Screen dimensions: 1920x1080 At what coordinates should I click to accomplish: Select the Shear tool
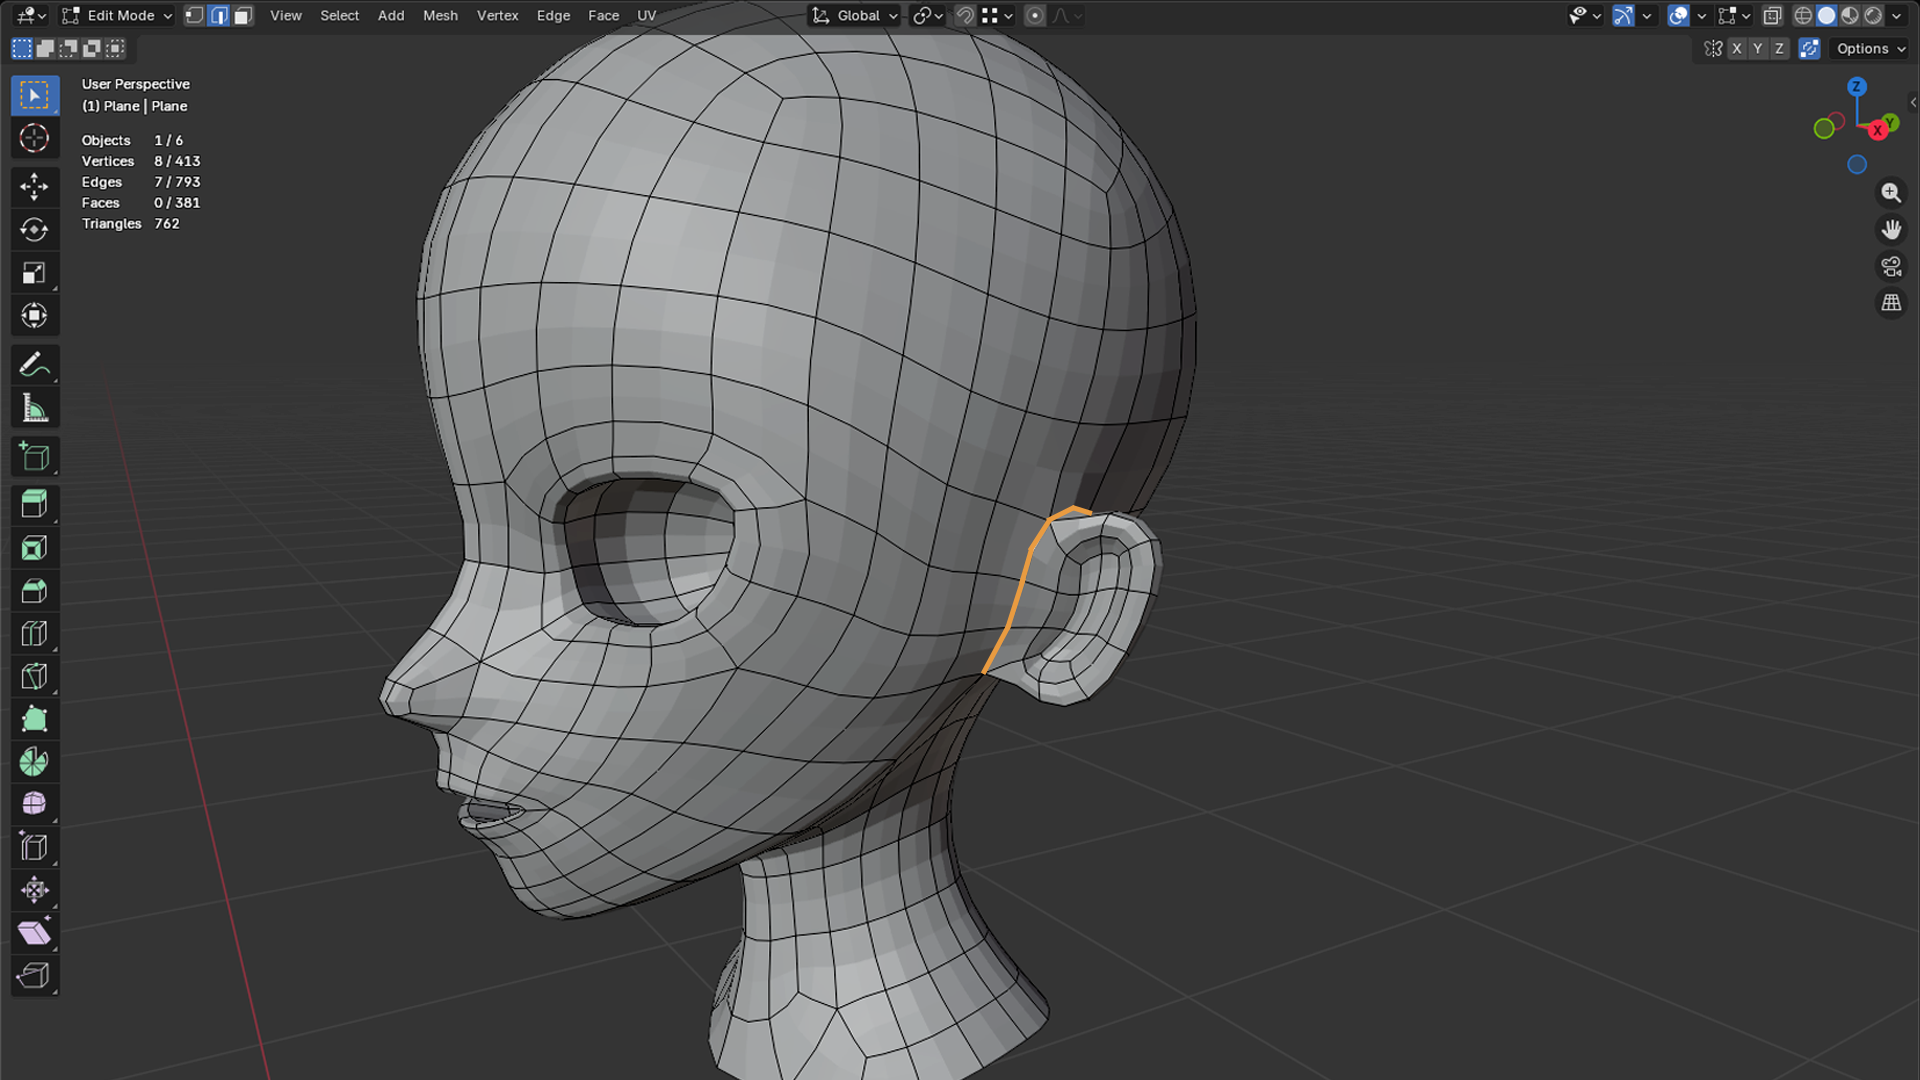pos(34,933)
